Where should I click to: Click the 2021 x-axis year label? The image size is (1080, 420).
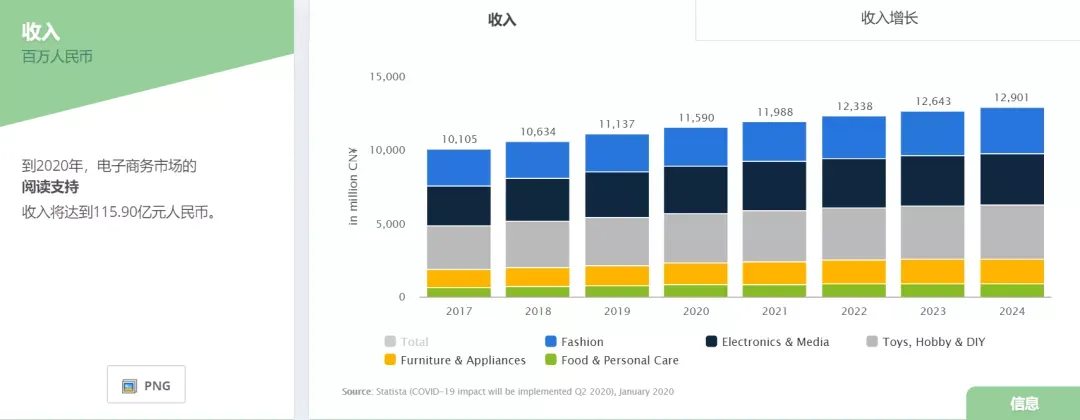775,311
